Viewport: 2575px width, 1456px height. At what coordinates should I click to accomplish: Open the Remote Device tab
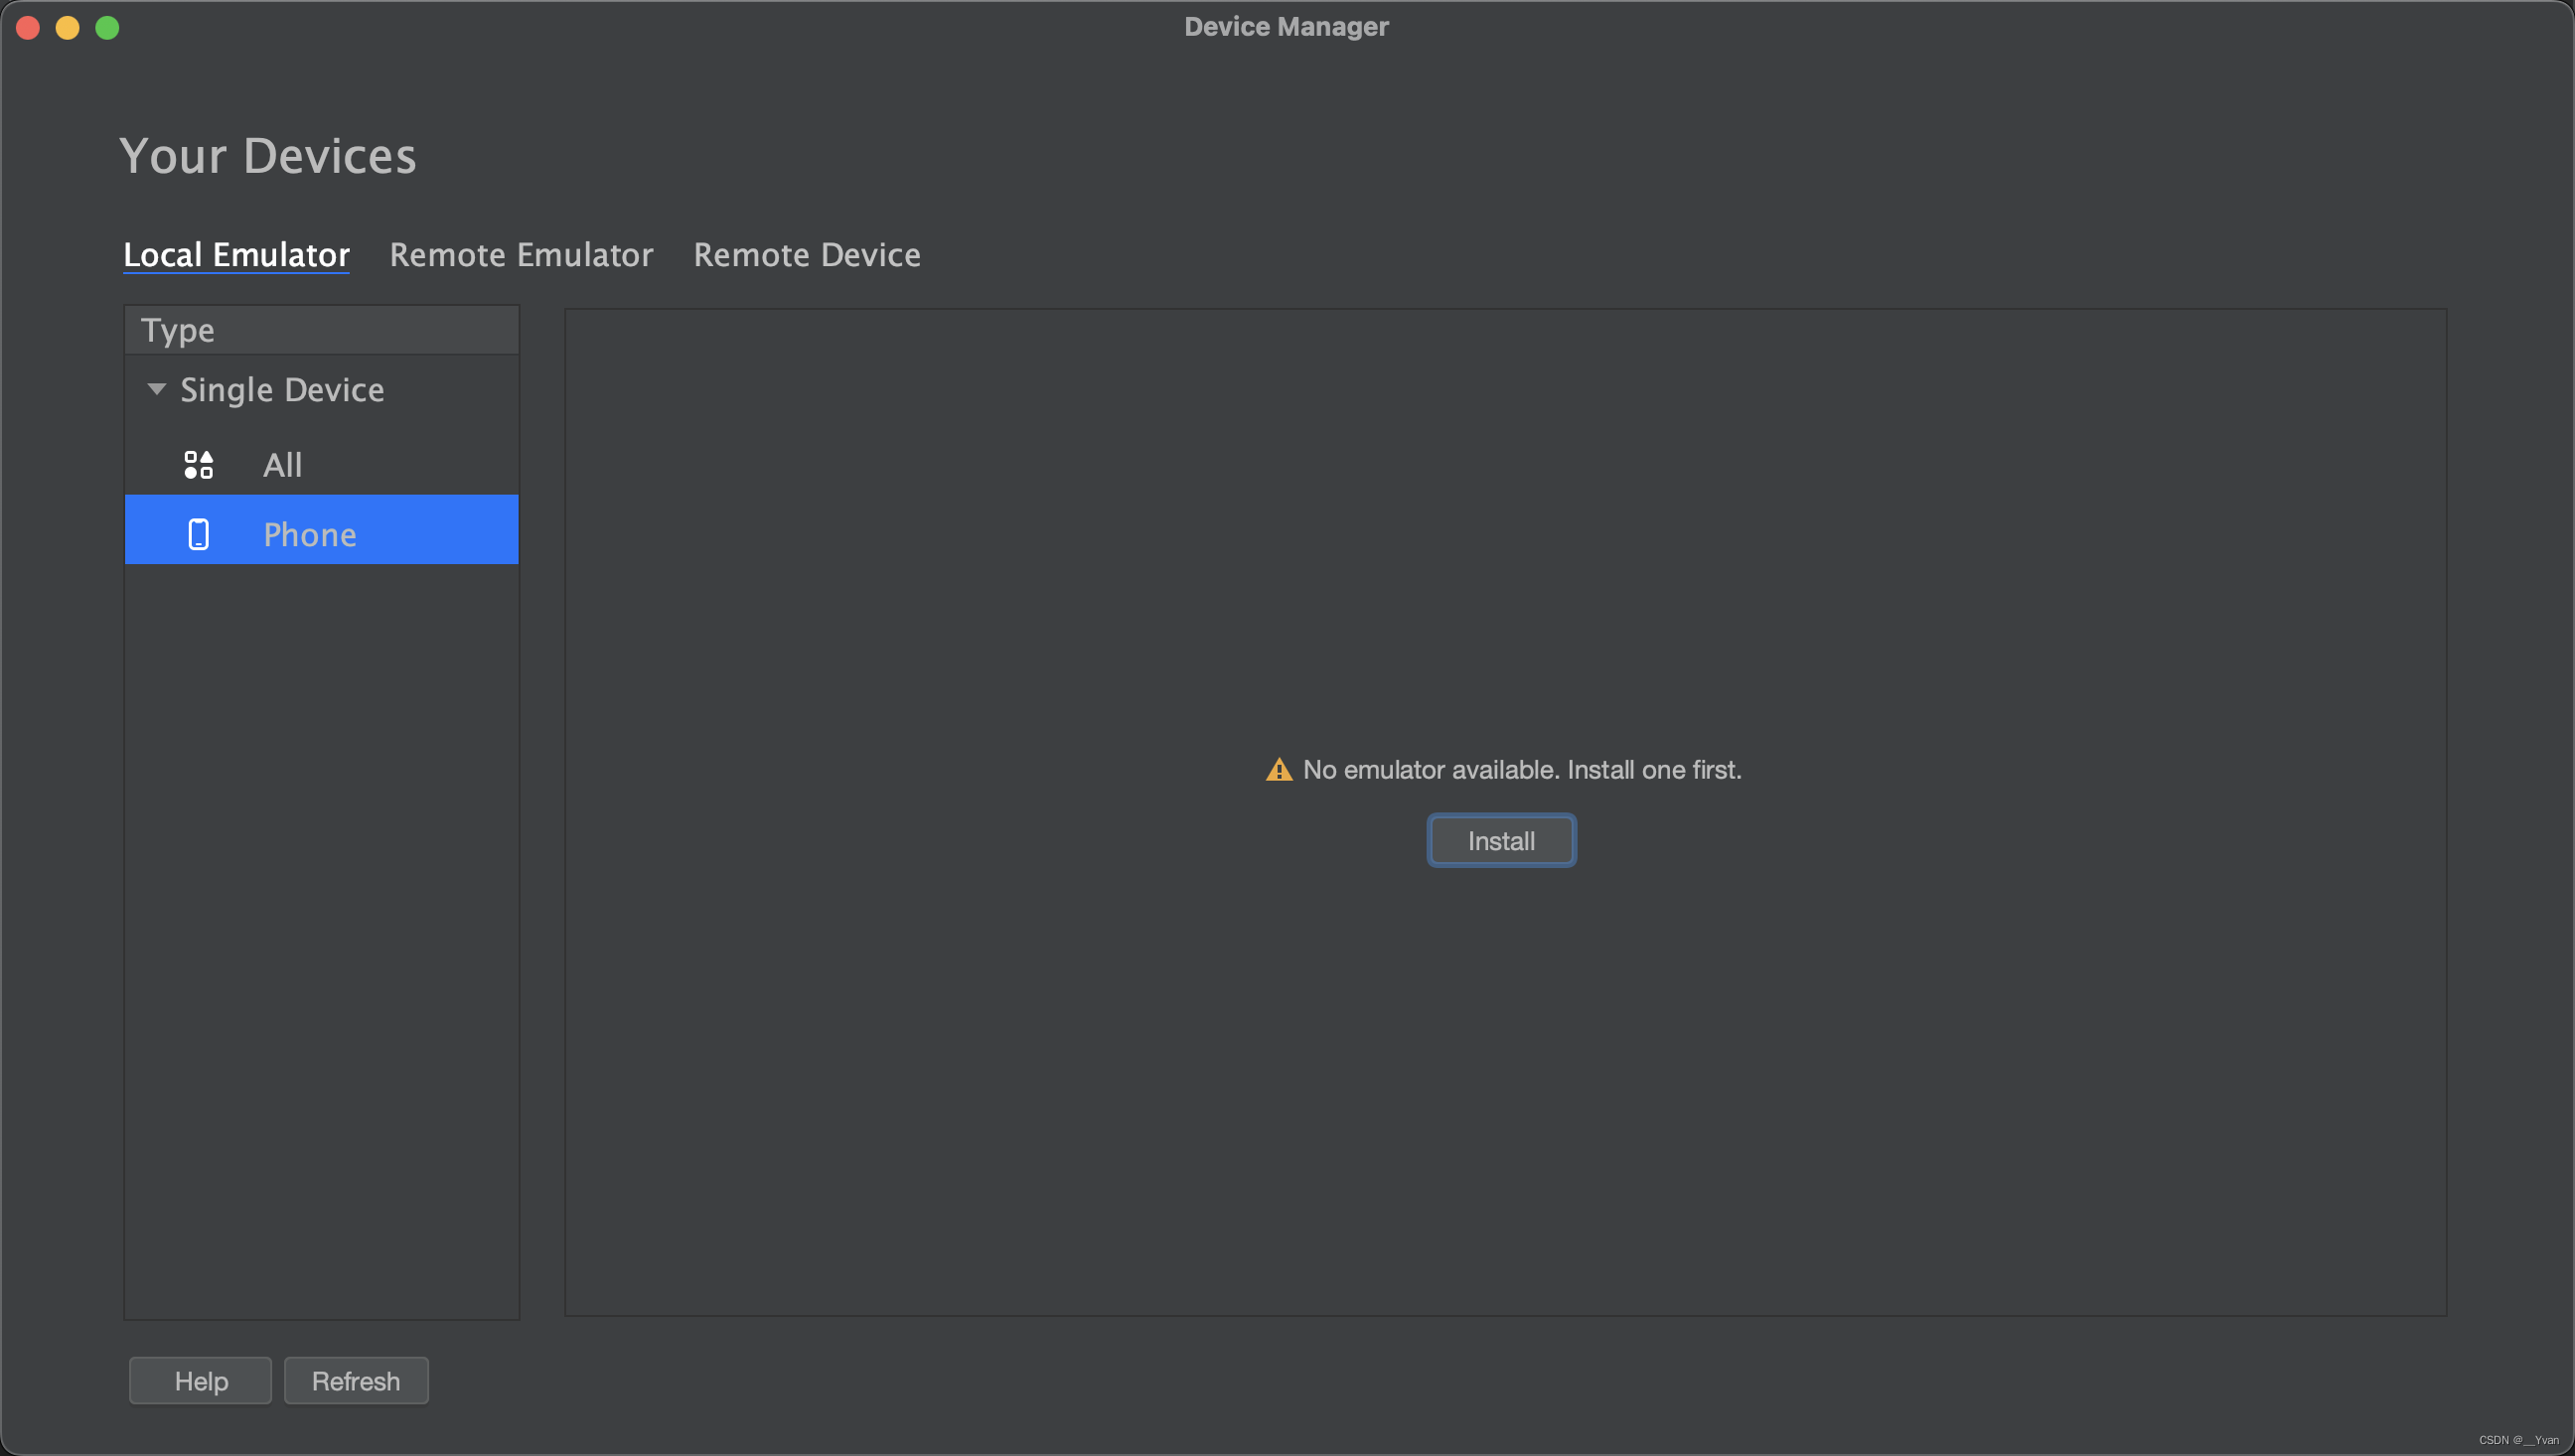(x=806, y=255)
